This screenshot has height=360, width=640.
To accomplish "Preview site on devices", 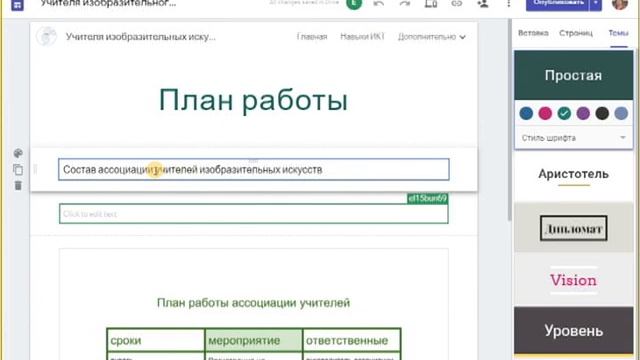I will 431,4.
